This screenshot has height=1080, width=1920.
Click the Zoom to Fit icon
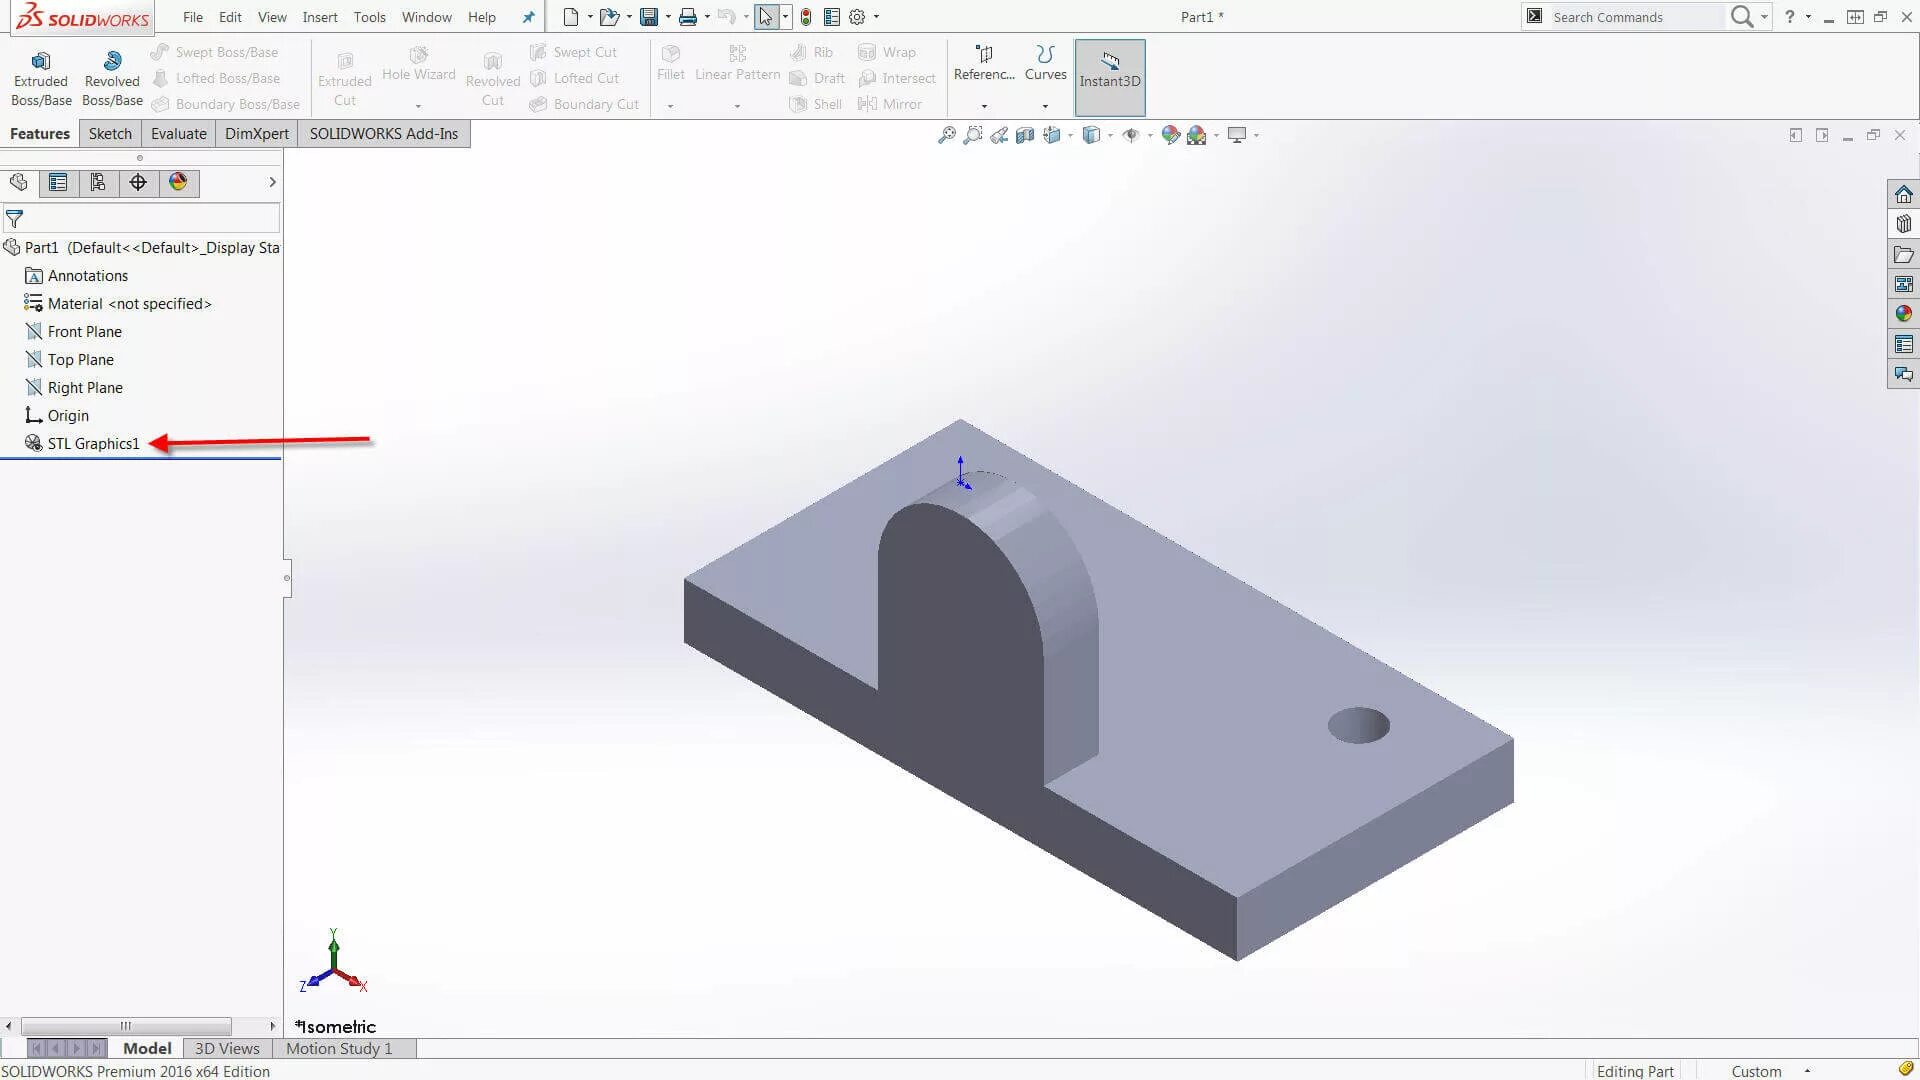pyautogui.click(x=946, y=135)
